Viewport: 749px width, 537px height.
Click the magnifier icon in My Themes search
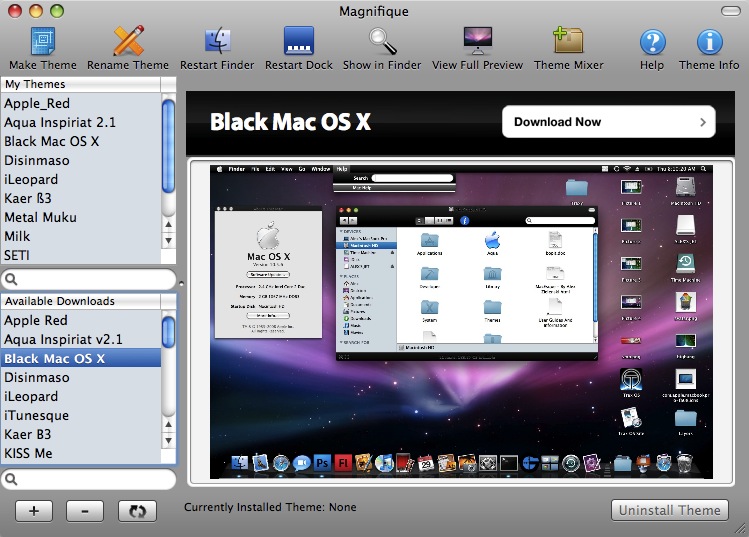pos(11,279)
